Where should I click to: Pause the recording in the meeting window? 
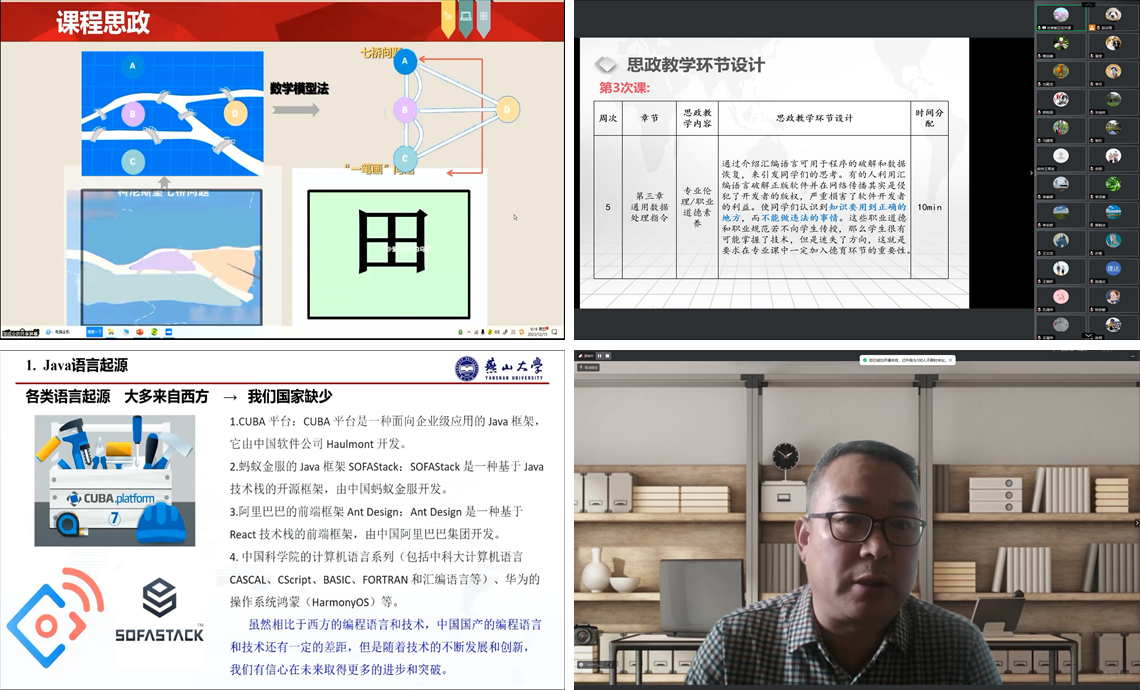600,355
